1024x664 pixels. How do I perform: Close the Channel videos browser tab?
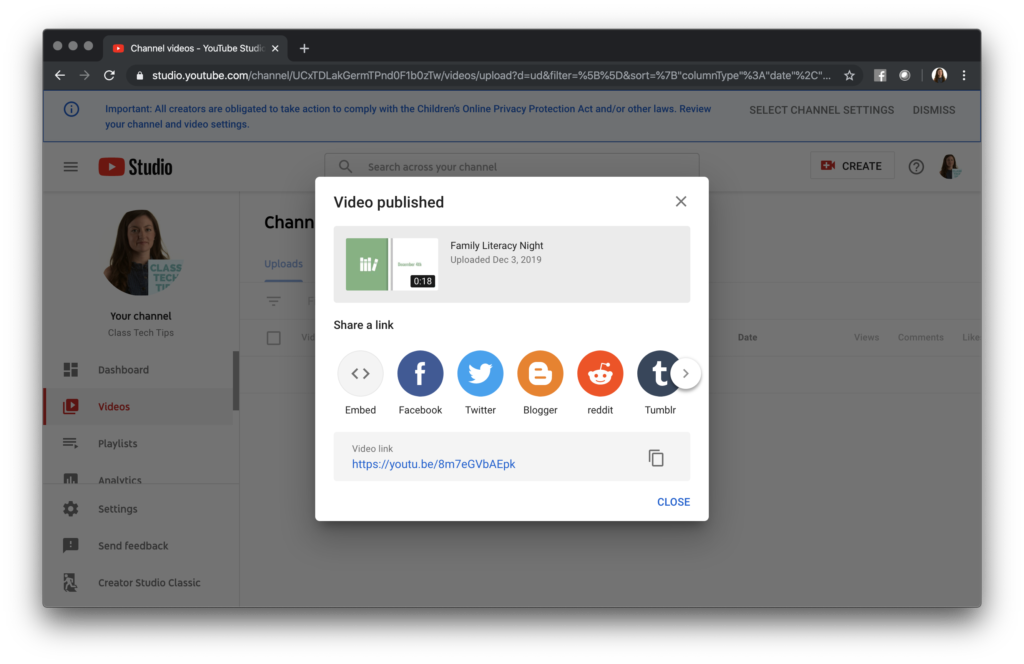pyautogui.click(x=275, y=48)
